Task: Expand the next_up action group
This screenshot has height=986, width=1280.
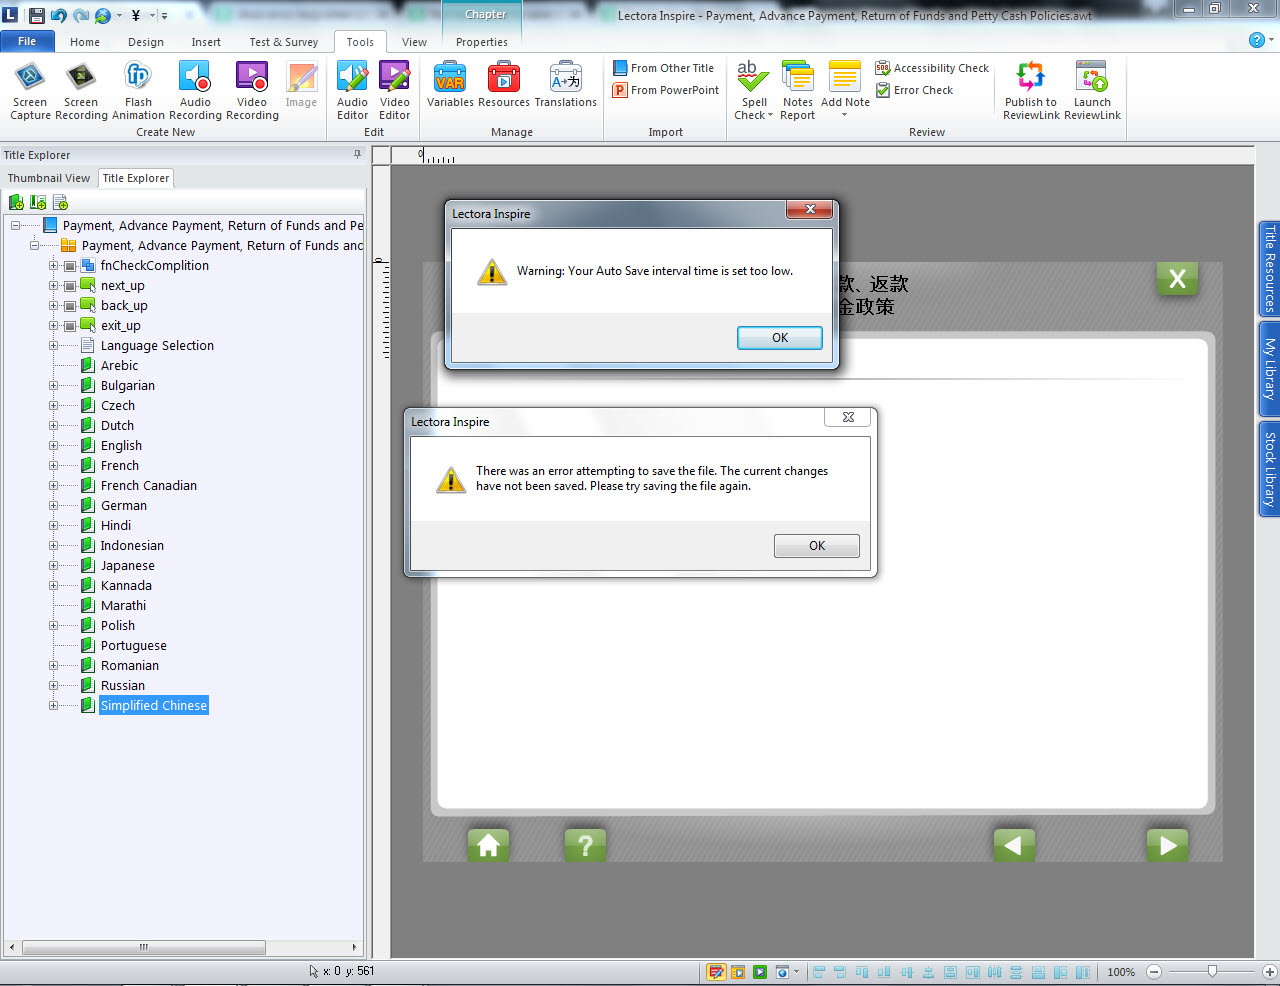Action: pos(54,285)
